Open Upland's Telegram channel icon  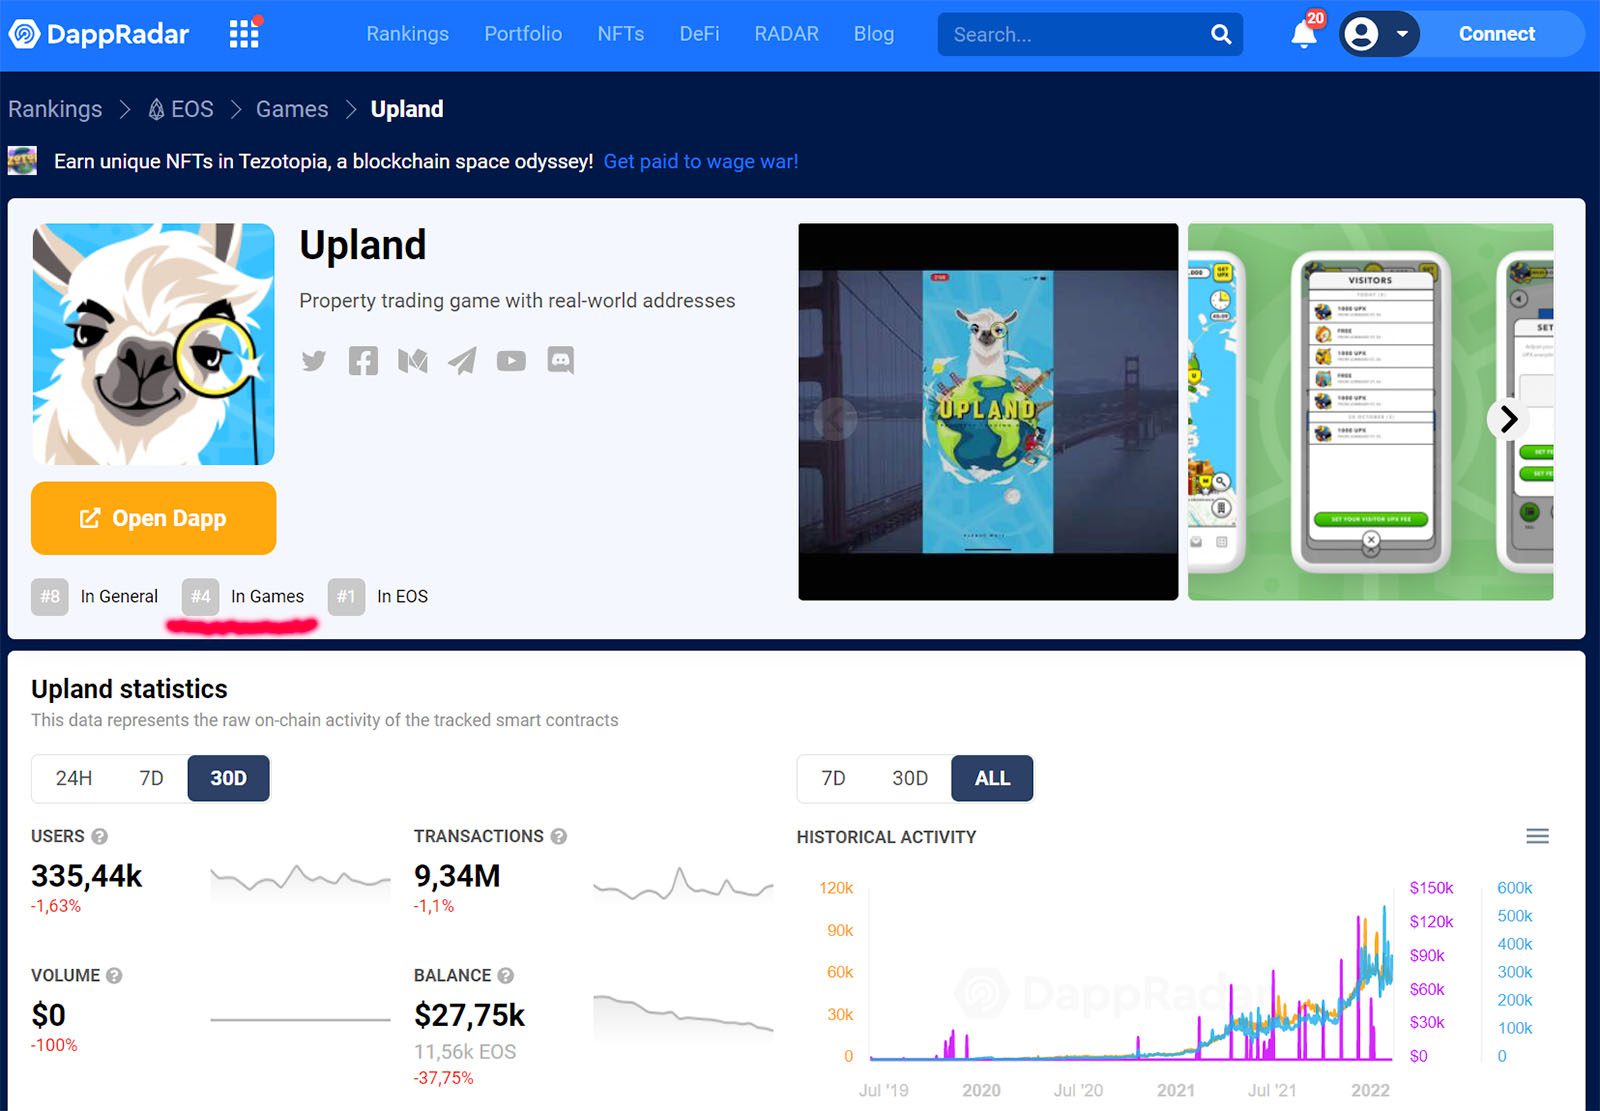pos(462,361)
